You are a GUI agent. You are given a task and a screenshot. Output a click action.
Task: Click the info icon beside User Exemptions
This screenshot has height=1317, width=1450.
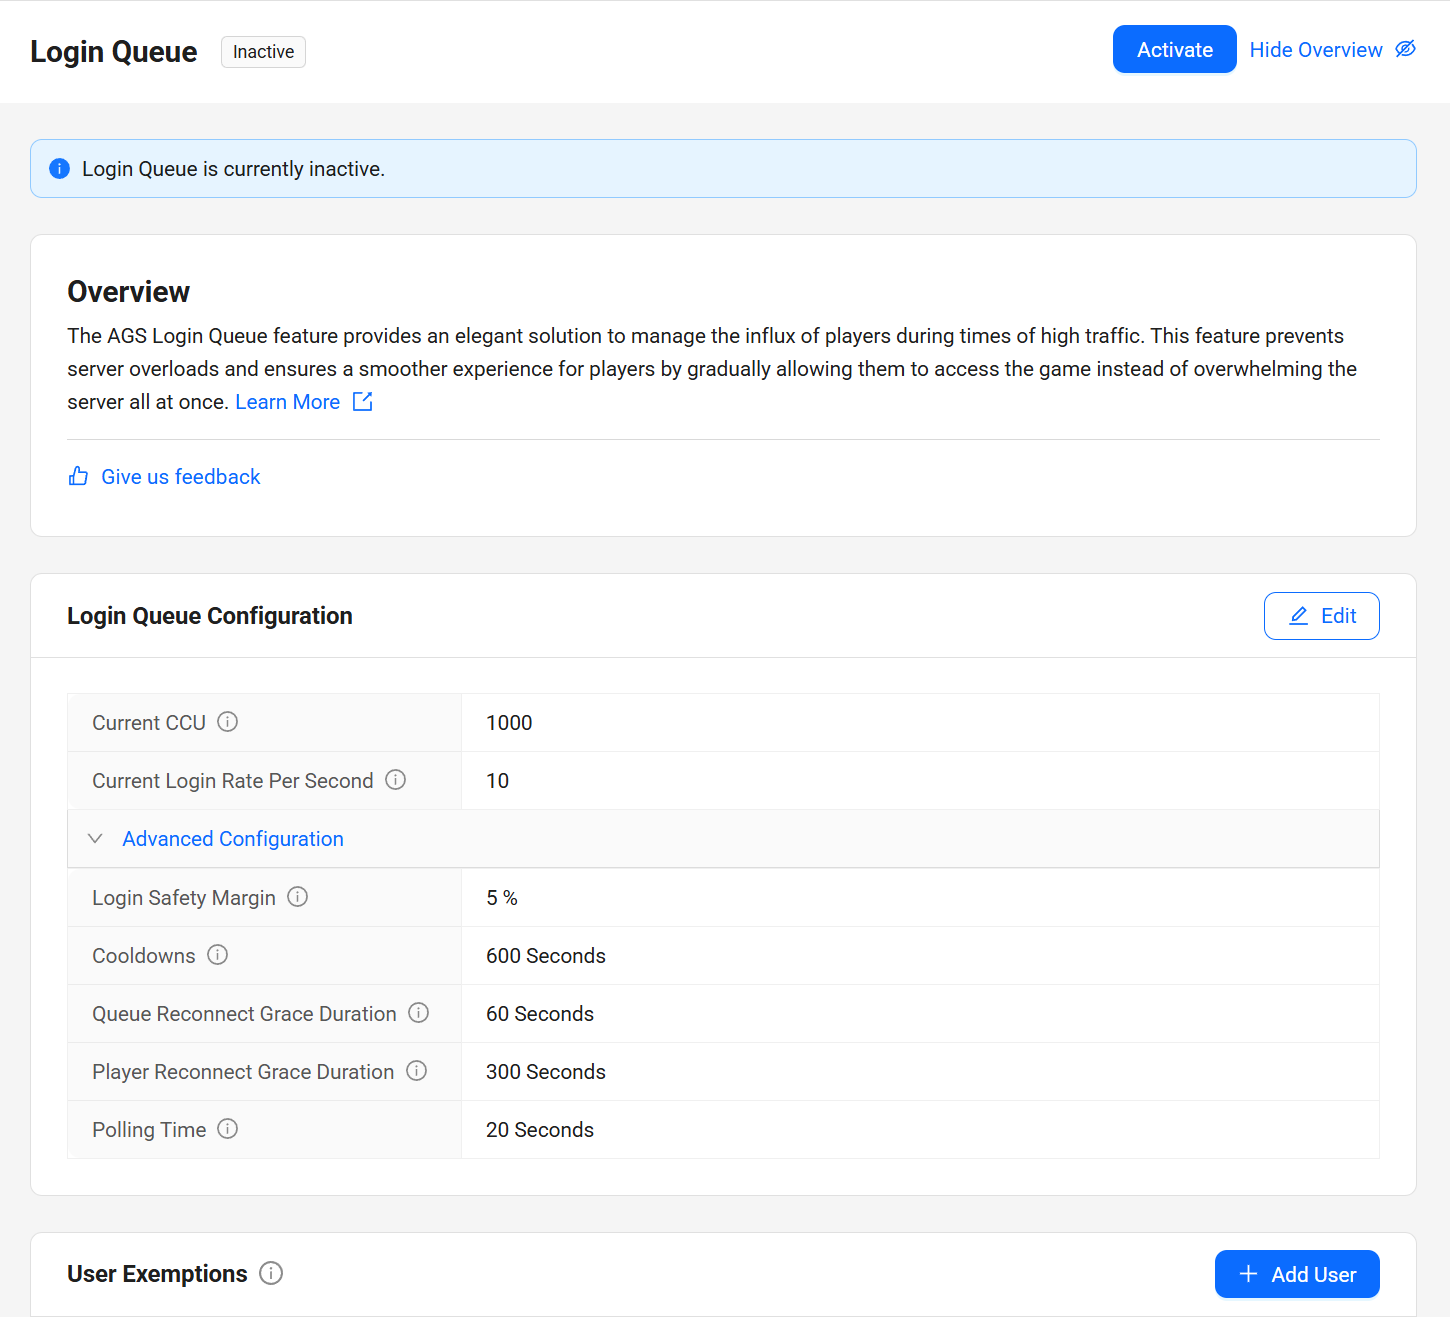tap(271, 1273)
